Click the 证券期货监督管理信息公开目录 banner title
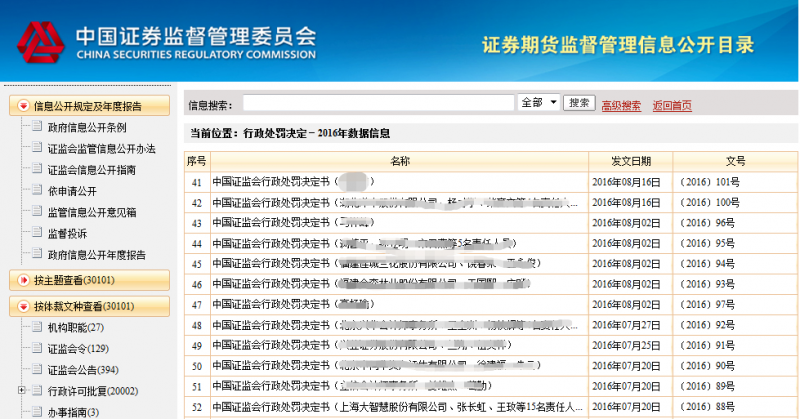This screenshot has height=419, width=800. pos(618,45)
